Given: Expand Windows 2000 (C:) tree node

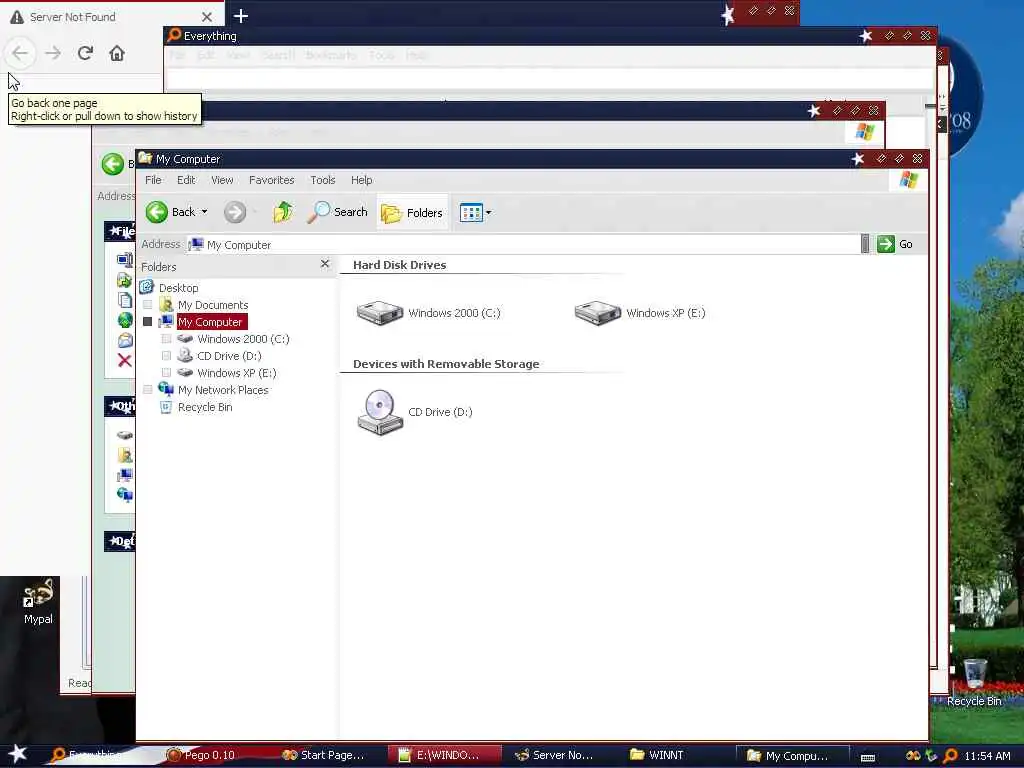Looking at the screenshot, I should pyautogui.click(x=167, y=339).
